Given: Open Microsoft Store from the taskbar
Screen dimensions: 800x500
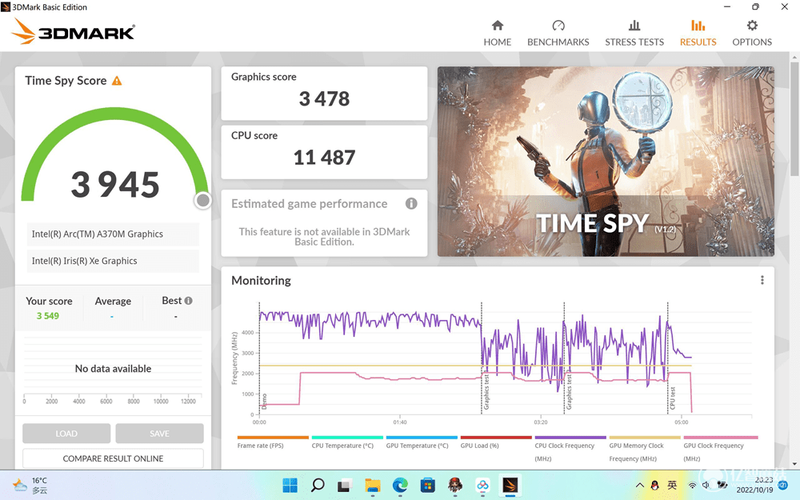Looking at the screenshot, I should click(x=428, y=485).
